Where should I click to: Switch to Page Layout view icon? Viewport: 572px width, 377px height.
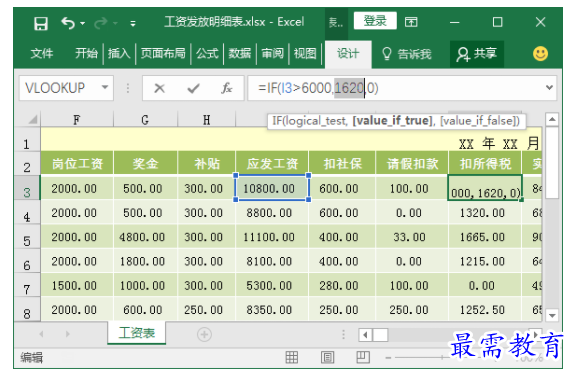327,357
